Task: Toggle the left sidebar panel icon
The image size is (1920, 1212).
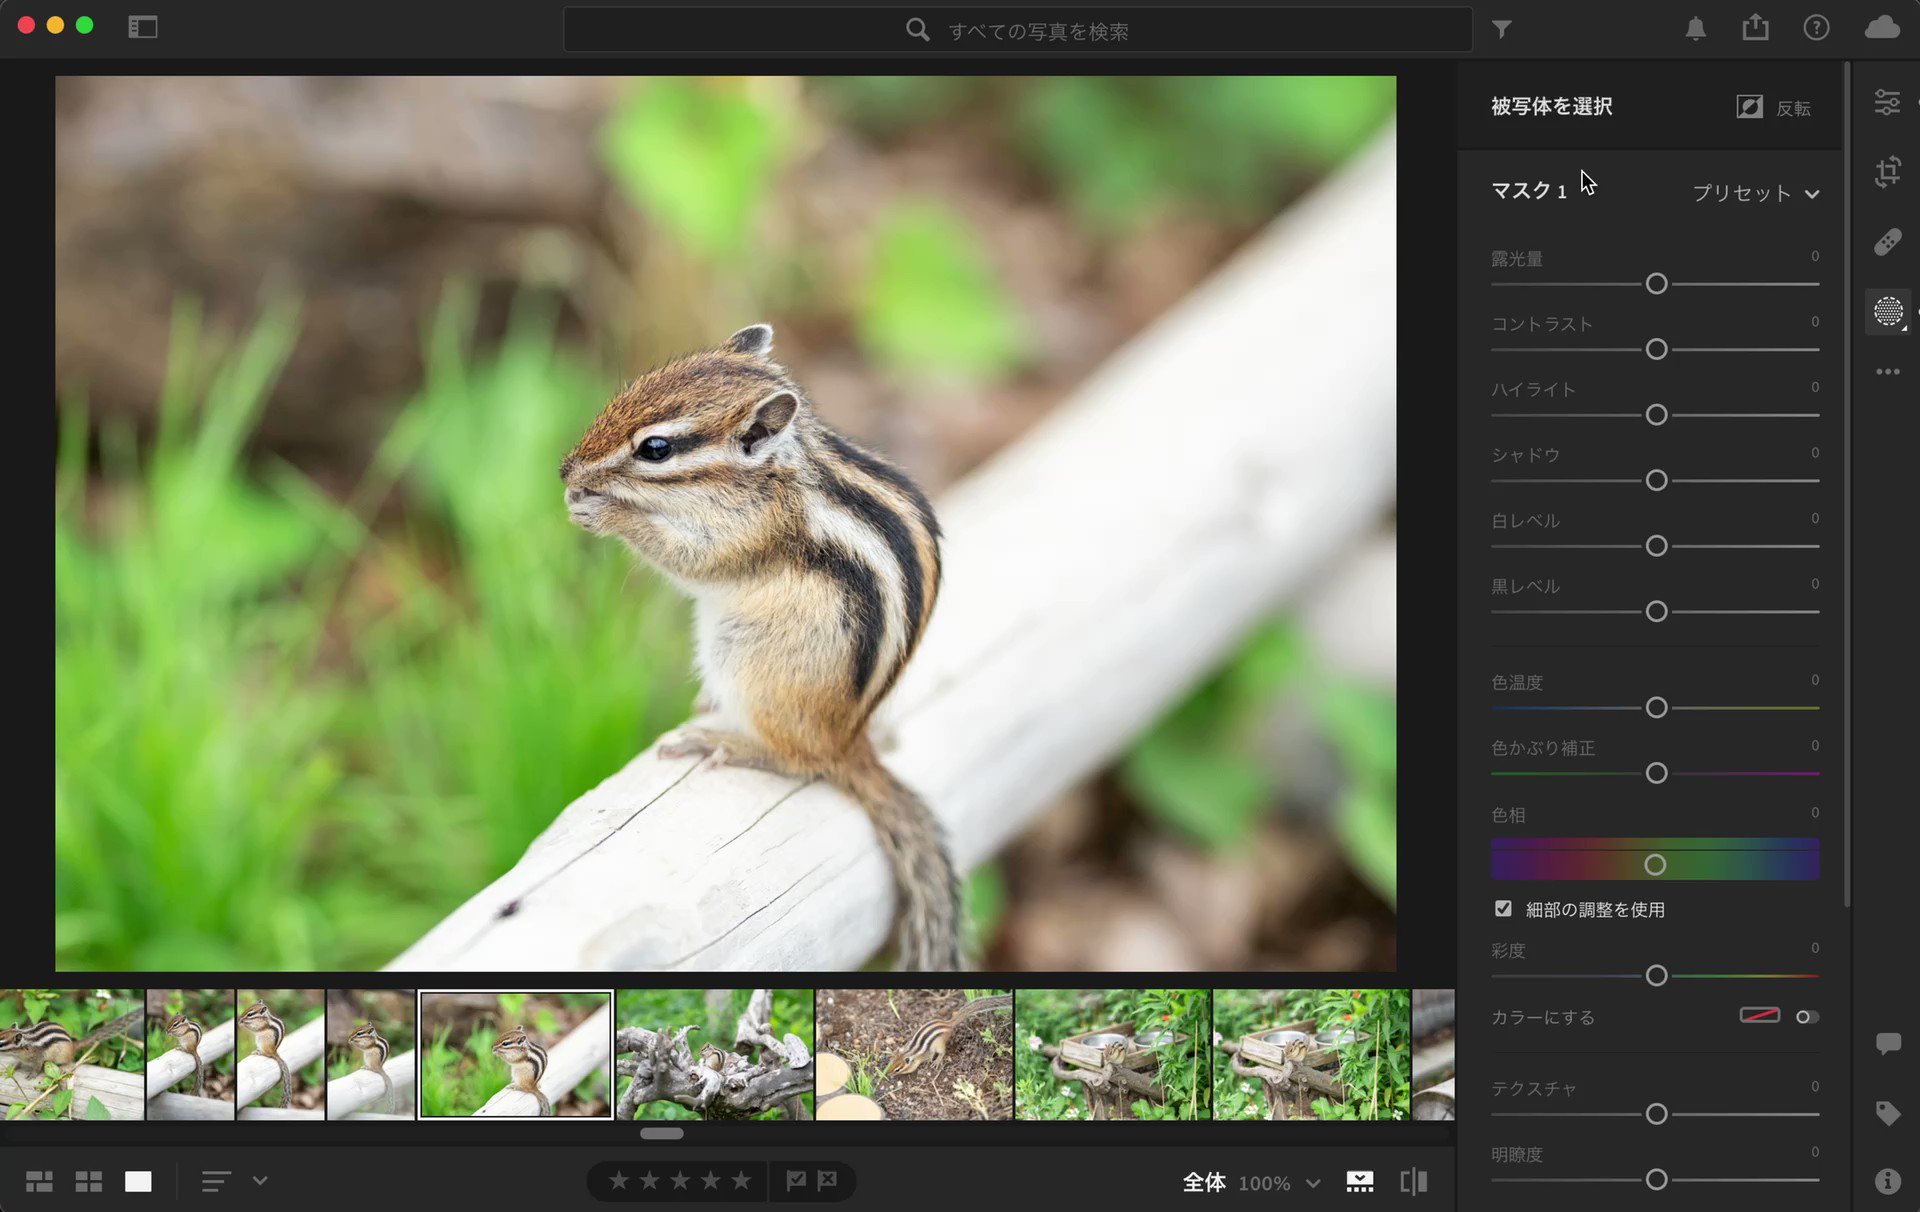Action: tap(143, 27)
